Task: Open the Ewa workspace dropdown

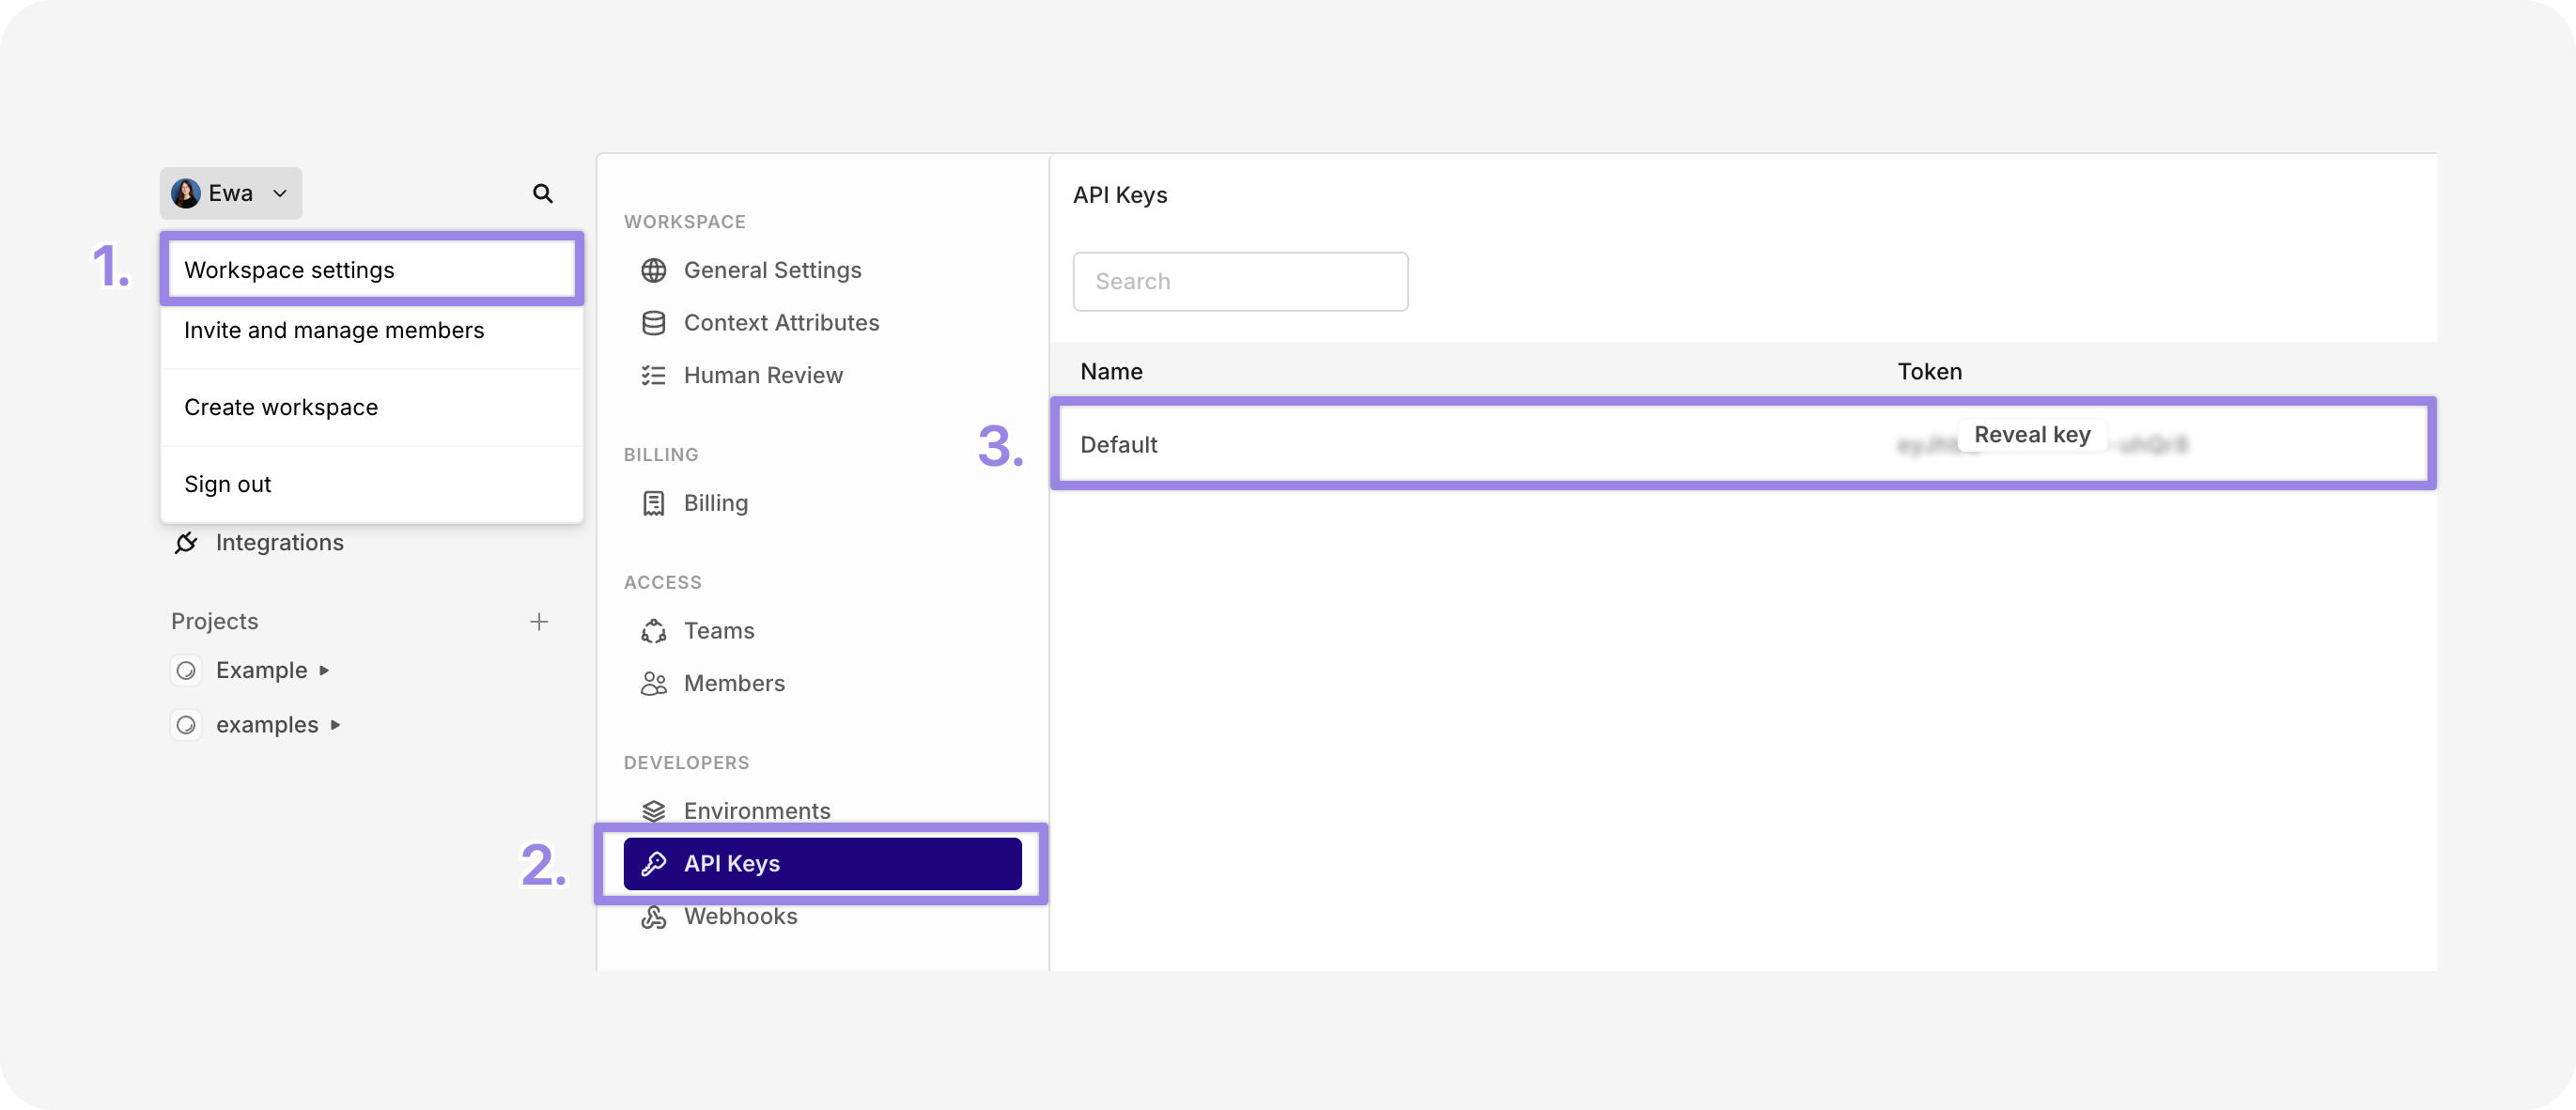Action: (231, 193)
